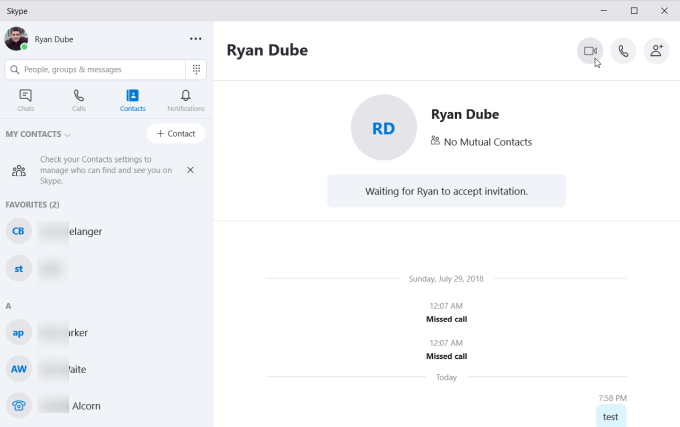Screen dimensions: 680x427
Task: Expand the My Contacts dropdown
Action: 38,134
